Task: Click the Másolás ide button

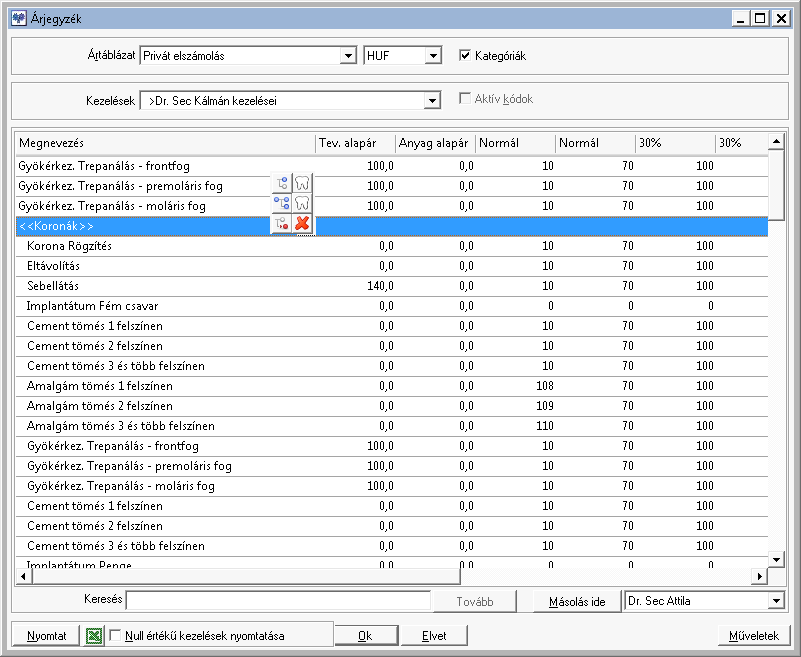Action: coord(577,601)
